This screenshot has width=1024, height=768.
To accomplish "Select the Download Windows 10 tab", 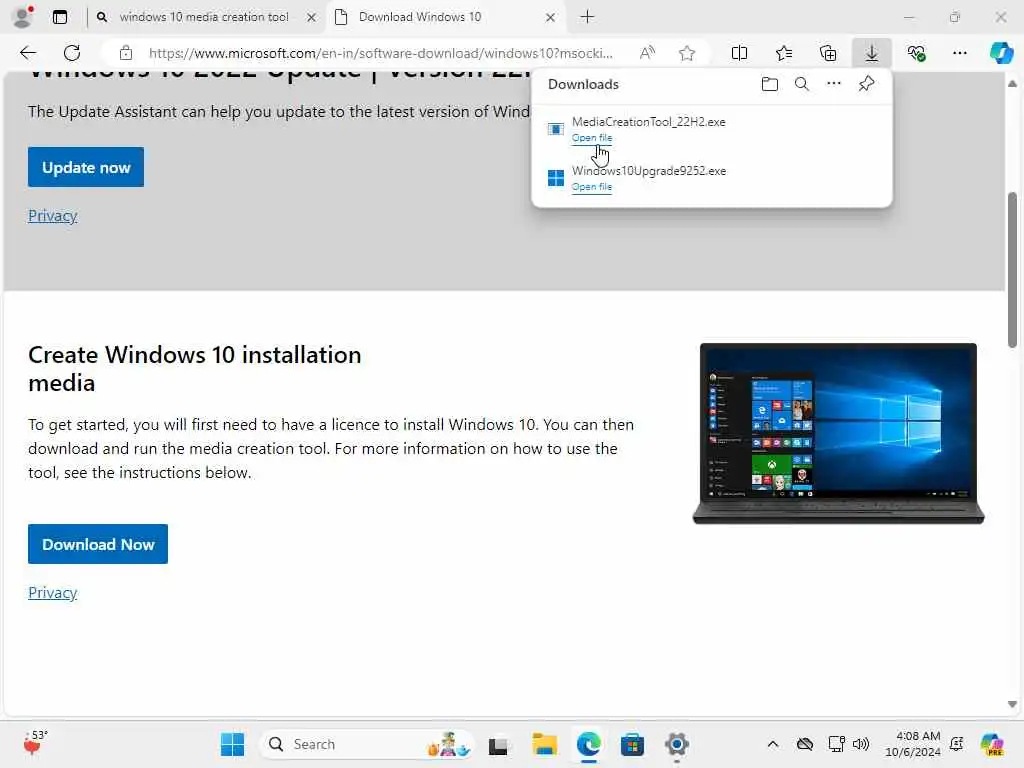I will tap(447, 17).
